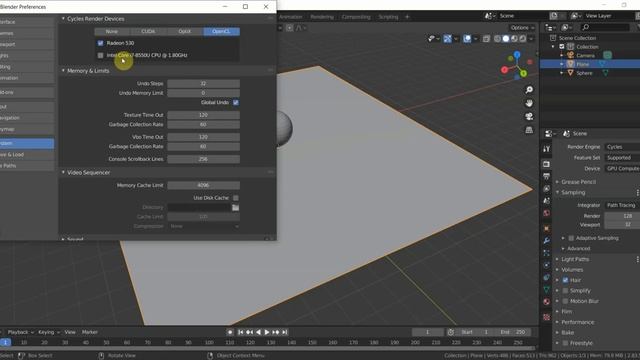Collapse the Video Sequencer panel
The height and width of the screenshot is (360, 640).
(x=63, y=172)
